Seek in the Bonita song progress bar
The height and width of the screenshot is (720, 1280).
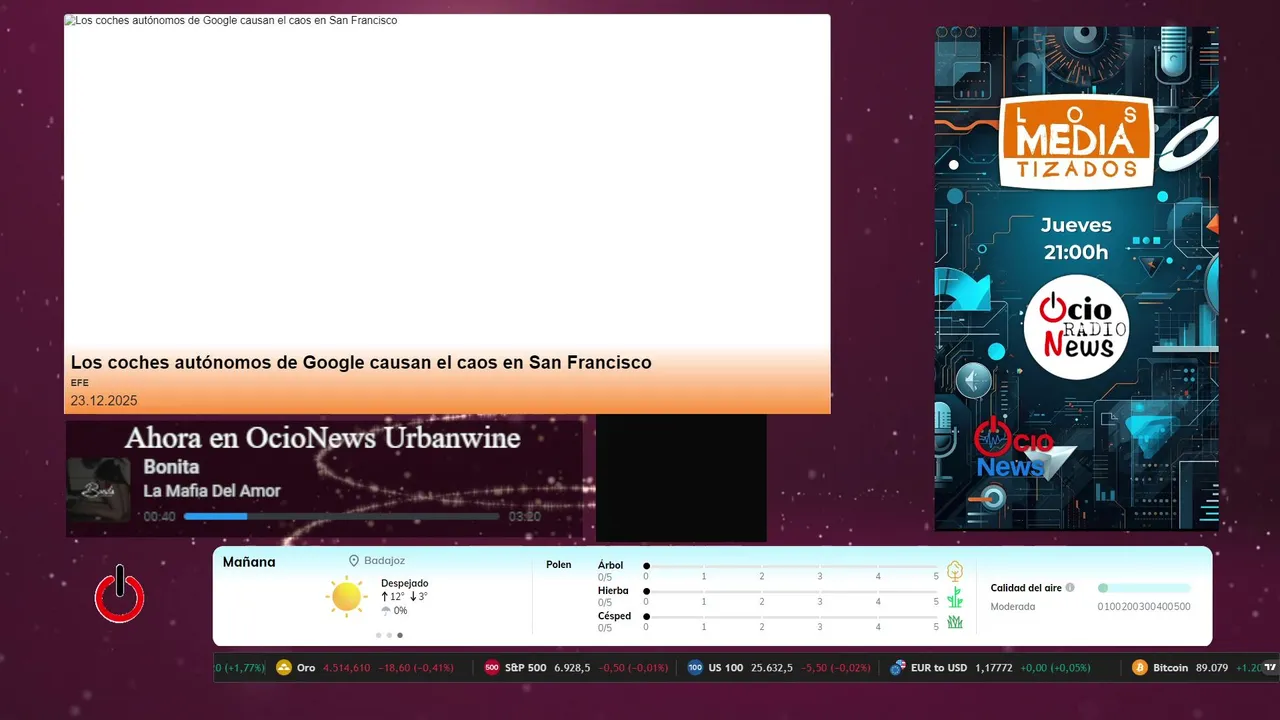[341, 517]
